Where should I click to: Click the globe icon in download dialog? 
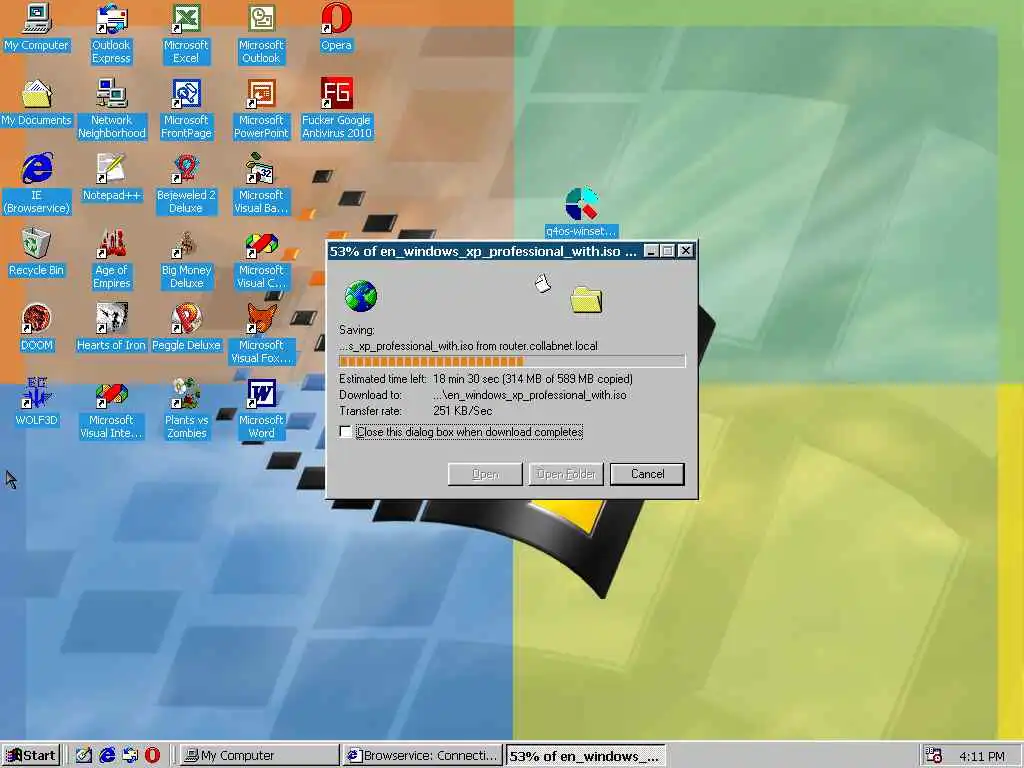(360, 296)
